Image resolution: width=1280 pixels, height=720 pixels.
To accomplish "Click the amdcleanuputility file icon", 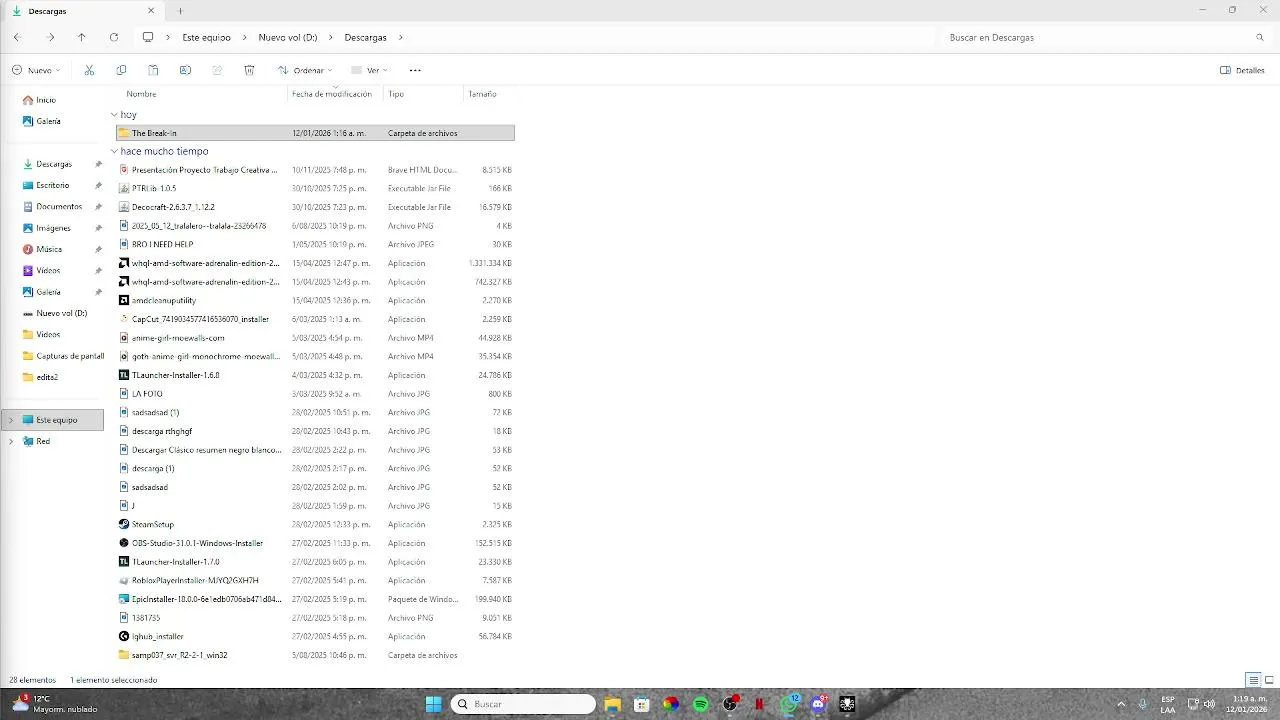I will (124, 300).
